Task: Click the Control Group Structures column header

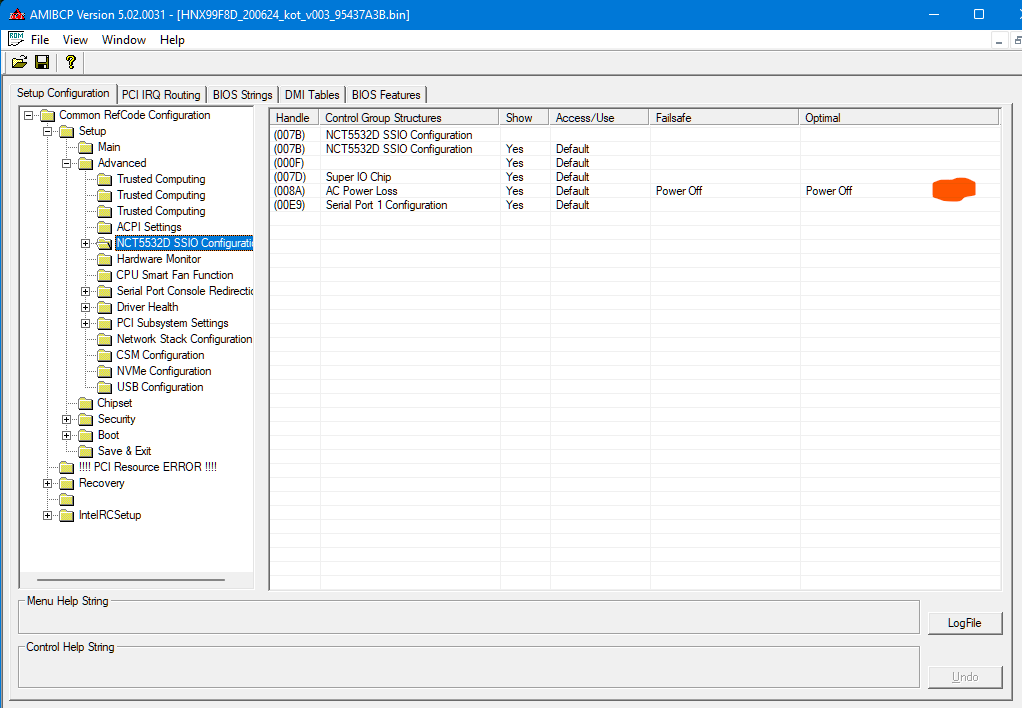Action: coord(409,118)
